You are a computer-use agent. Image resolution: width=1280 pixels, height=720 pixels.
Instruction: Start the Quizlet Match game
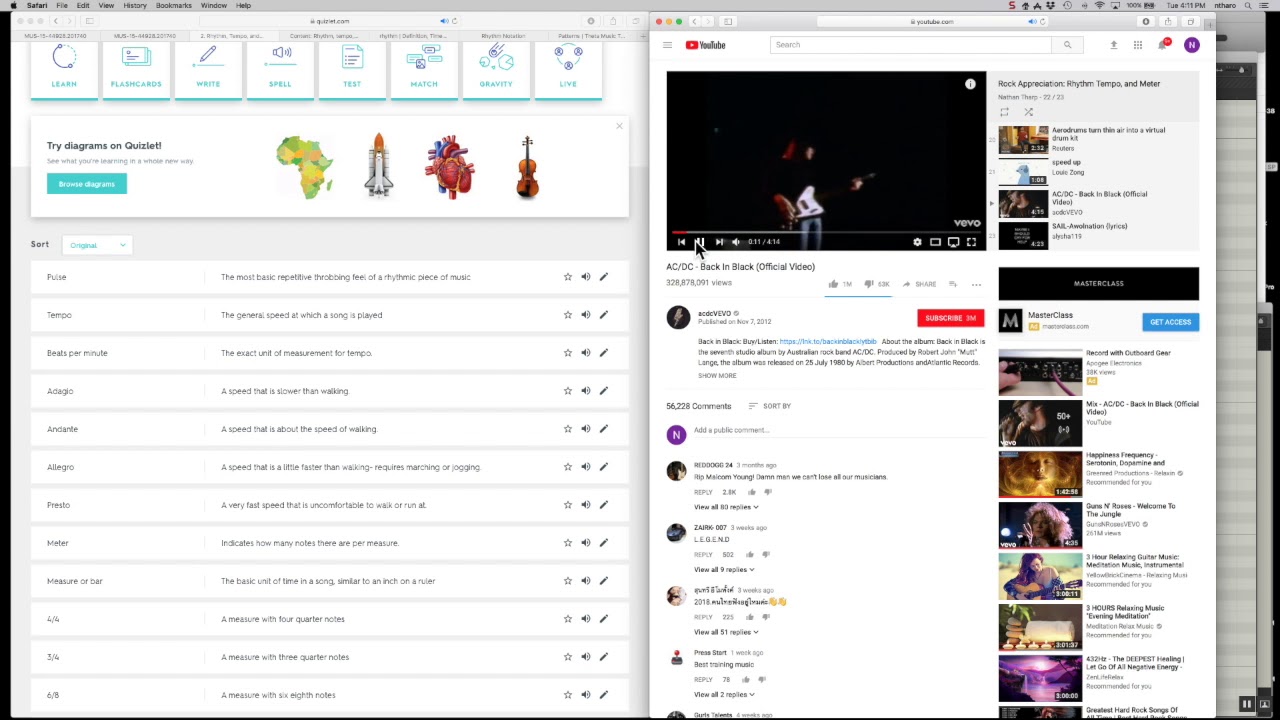(424, 70)
